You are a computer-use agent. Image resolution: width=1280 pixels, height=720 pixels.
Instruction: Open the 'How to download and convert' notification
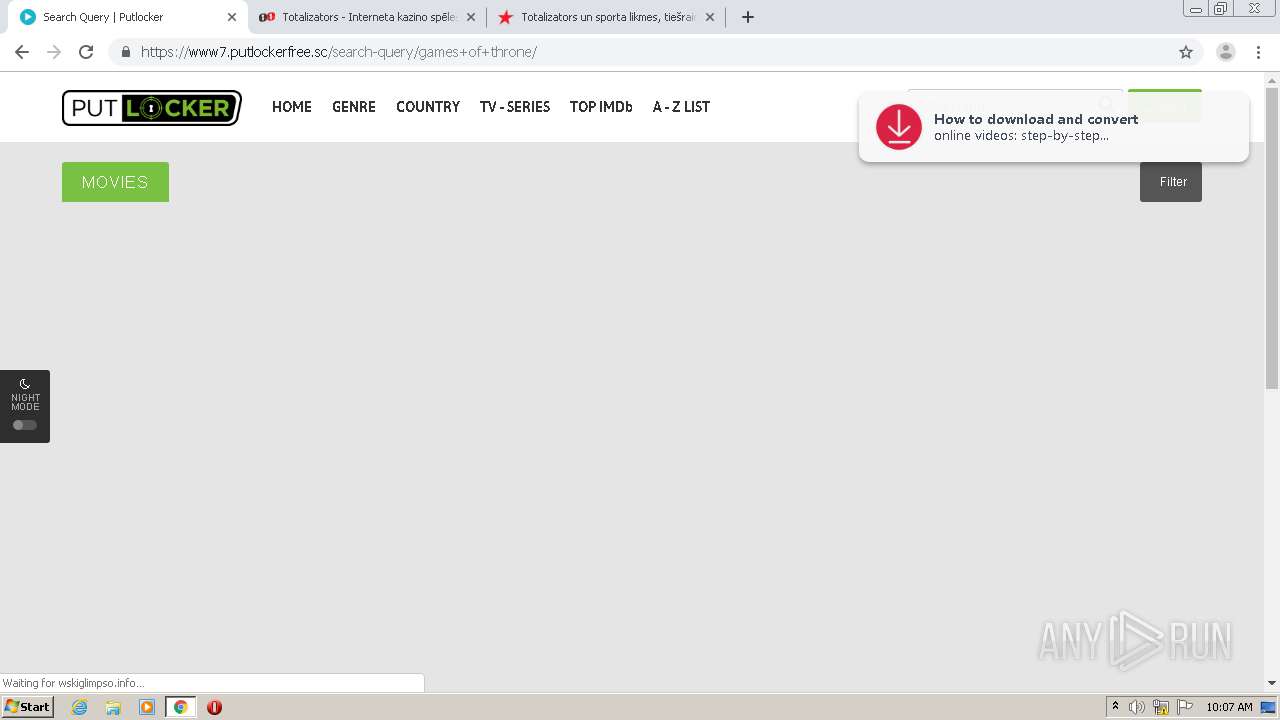click(1054, 127)
